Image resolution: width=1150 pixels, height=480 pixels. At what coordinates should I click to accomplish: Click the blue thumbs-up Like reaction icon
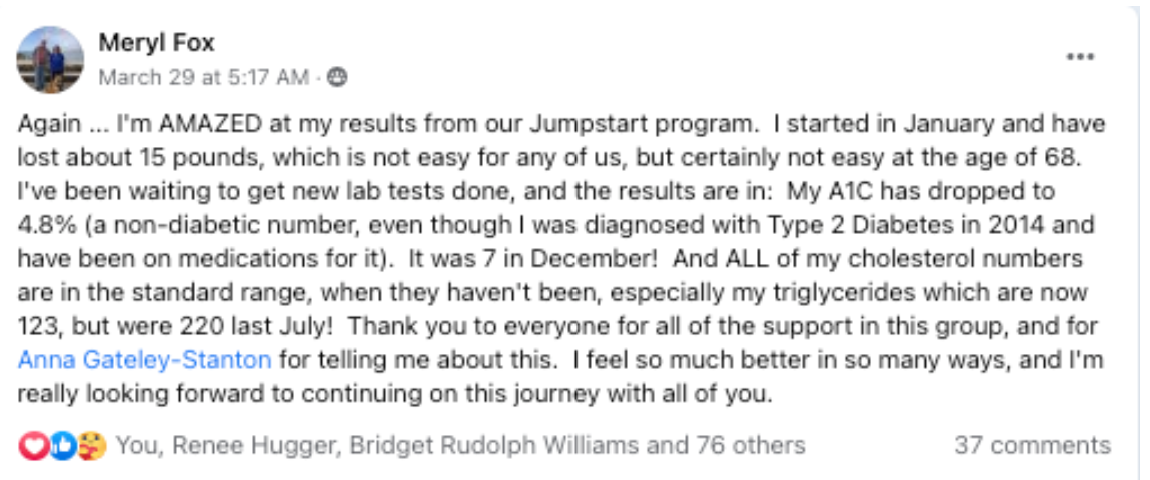(x=62, y=445)
